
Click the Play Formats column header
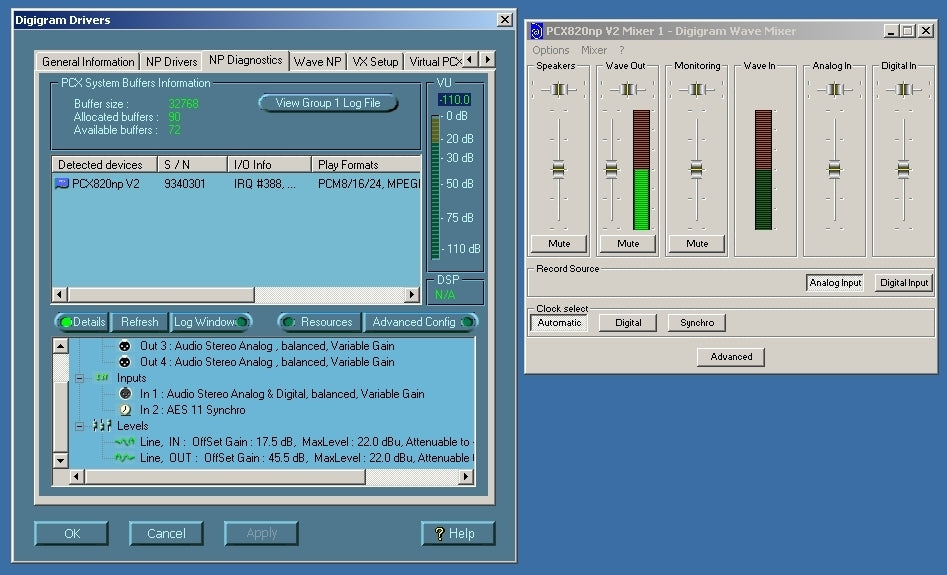(x=366, y=164)
